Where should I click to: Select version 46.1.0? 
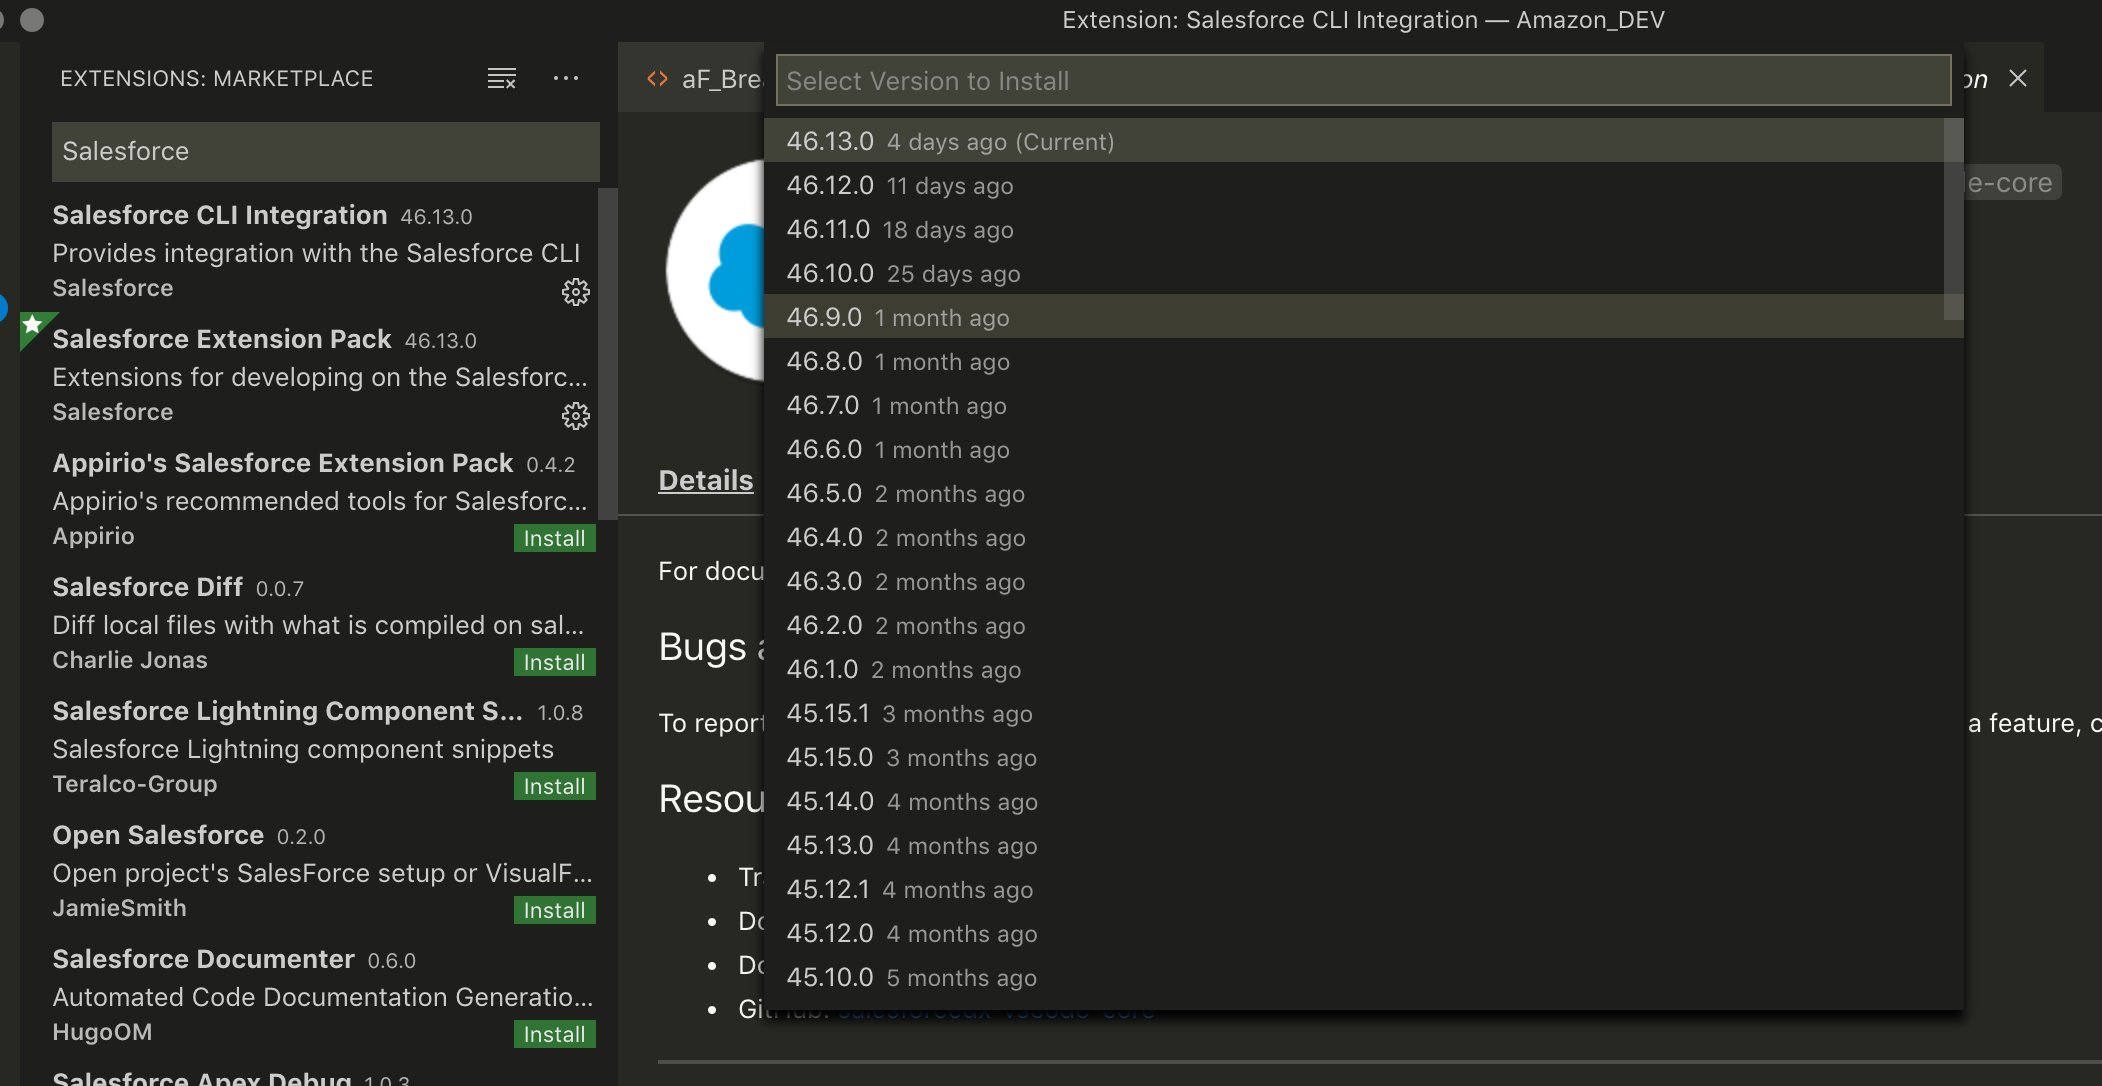click(x=1363, y=669)
